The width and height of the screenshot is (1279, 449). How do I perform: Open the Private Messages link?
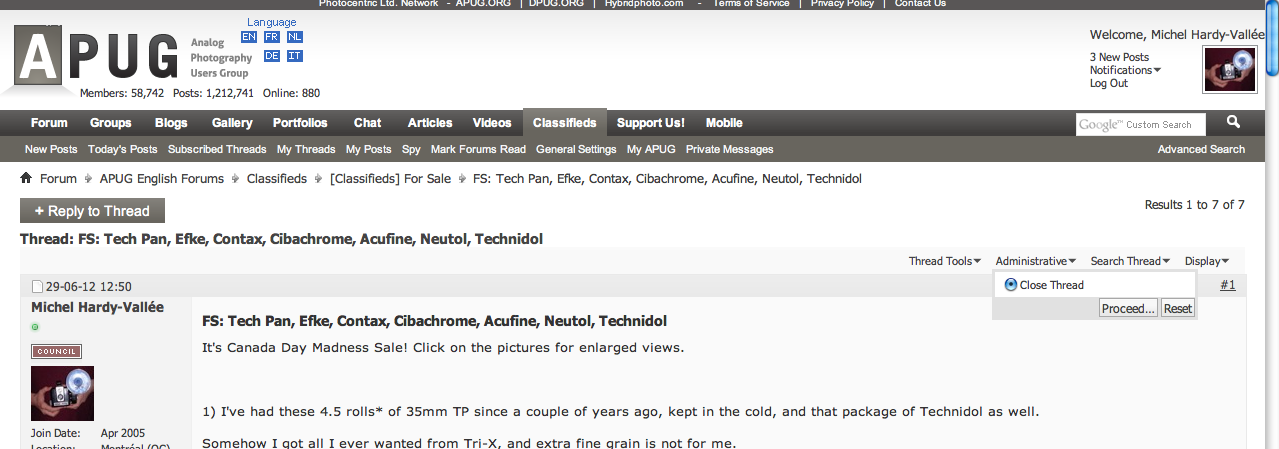(x=729, y=149)
